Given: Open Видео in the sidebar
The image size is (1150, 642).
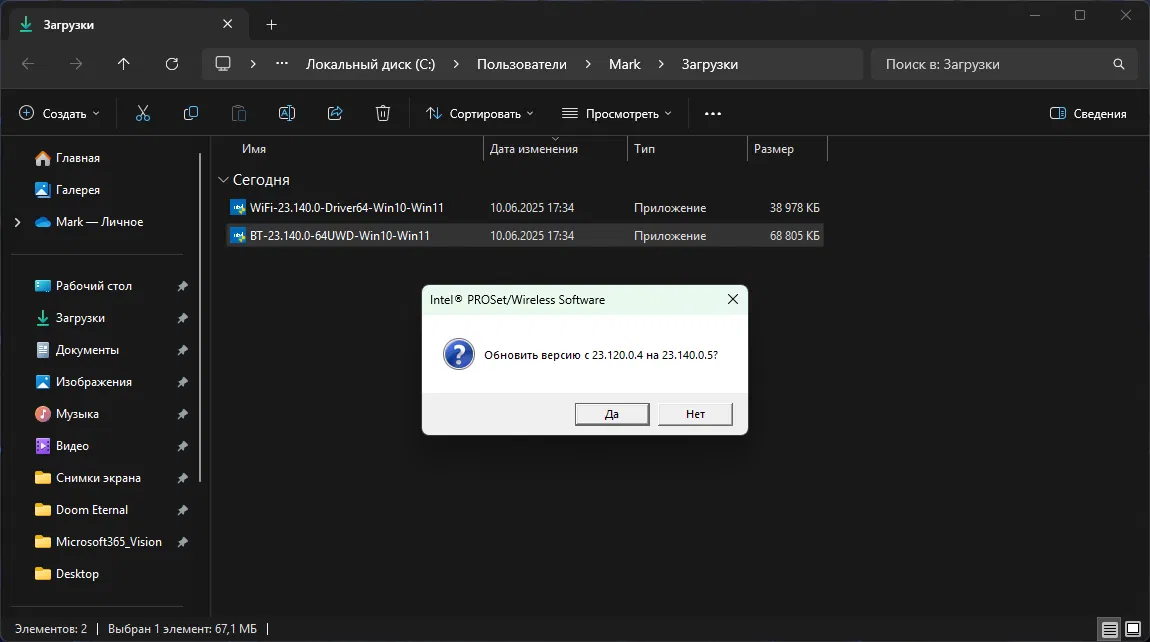Looking at the screenshot, I should tap(72, 446).
